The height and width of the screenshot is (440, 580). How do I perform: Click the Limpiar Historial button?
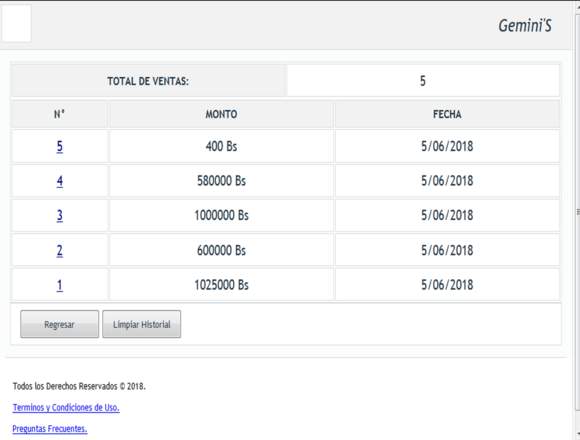point(142,324)
